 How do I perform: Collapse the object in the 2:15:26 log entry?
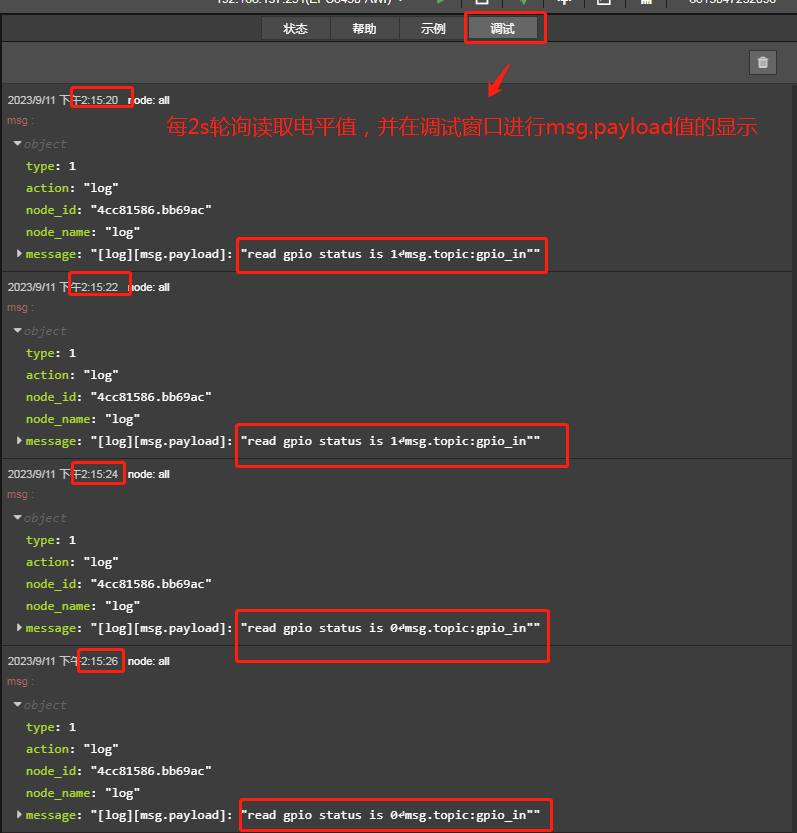pos(18,705)
